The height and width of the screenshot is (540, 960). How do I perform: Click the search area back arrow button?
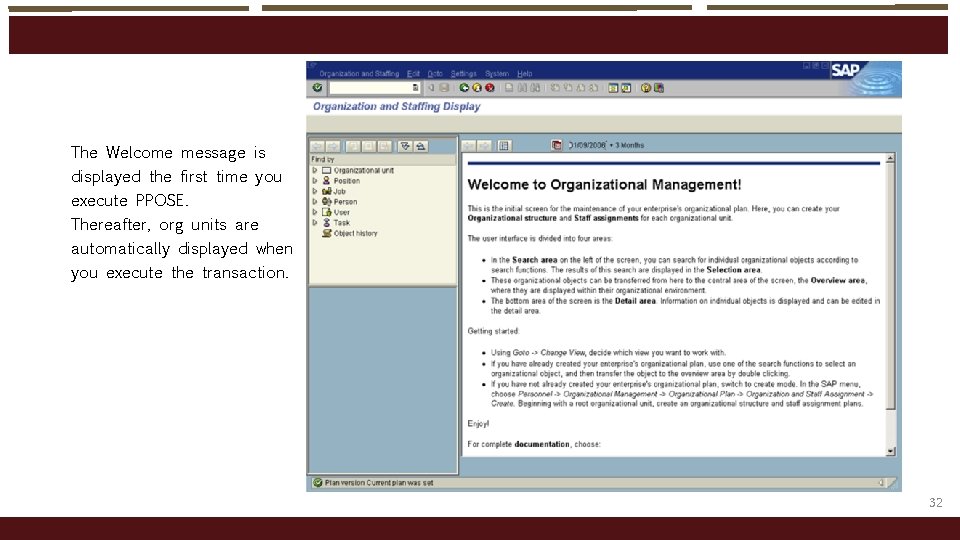(317, 146)
